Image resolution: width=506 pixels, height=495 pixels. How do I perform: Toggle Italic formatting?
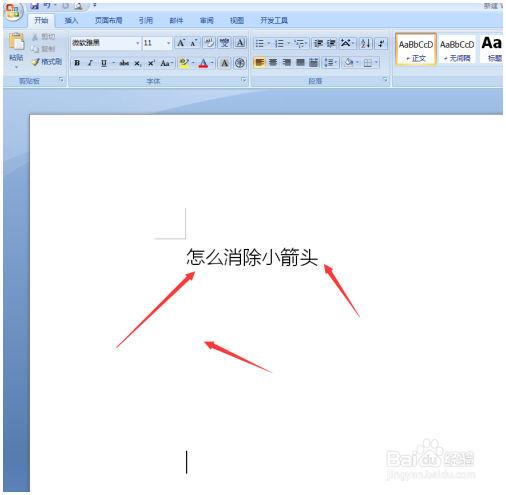90,63
